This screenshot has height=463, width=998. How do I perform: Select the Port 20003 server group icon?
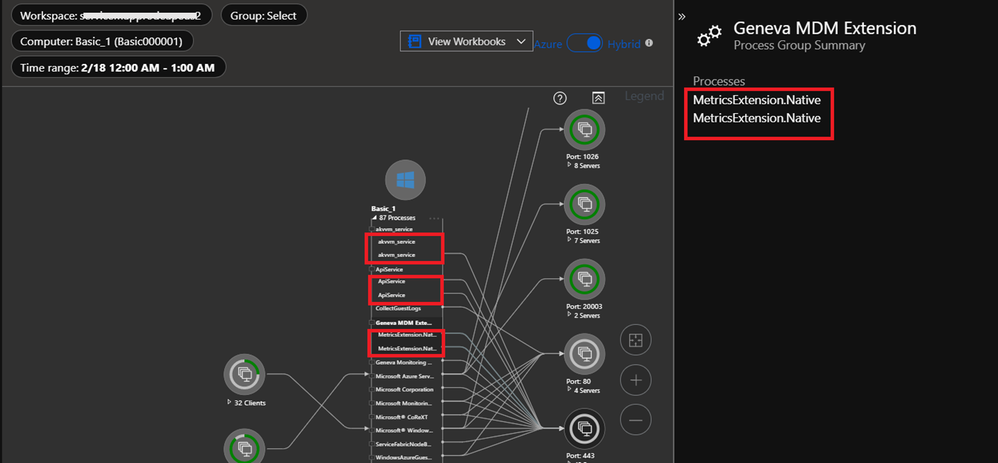[584, 280]
